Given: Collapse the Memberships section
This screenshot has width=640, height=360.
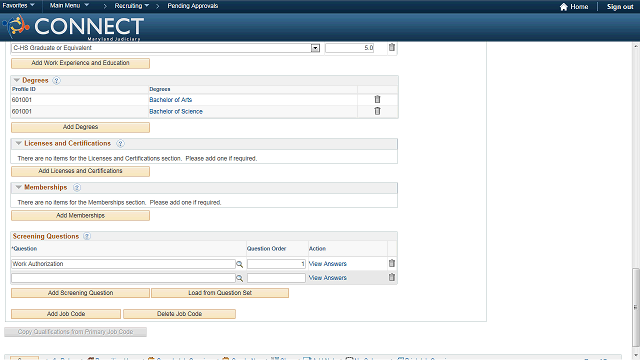Looking at the screenshot, I should coord(18,187).
